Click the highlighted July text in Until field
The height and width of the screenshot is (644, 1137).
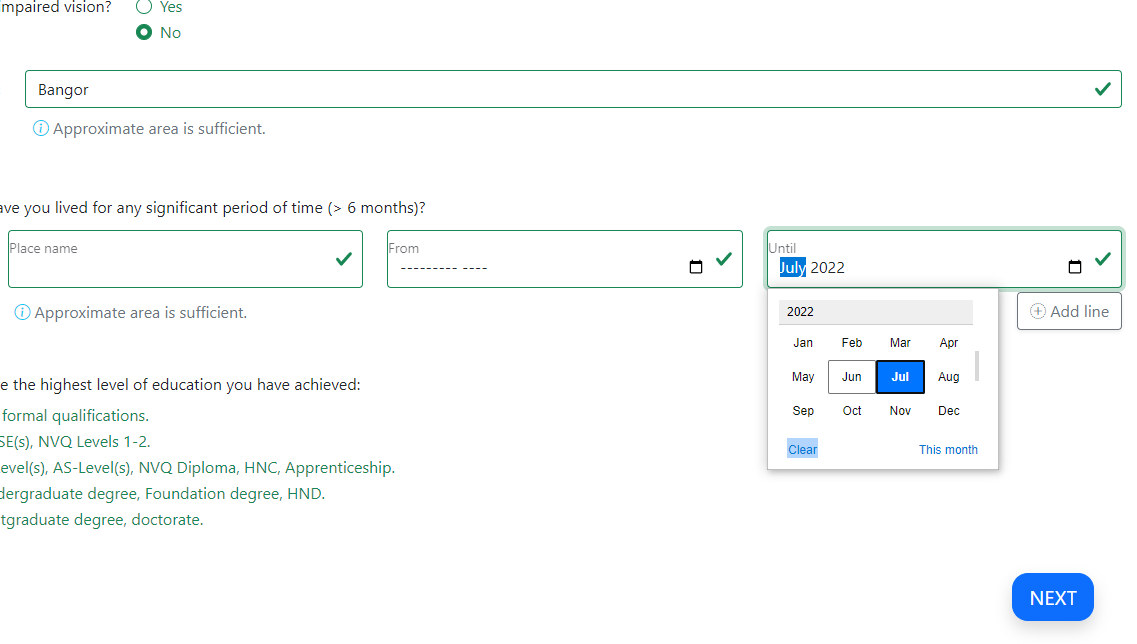793,268
